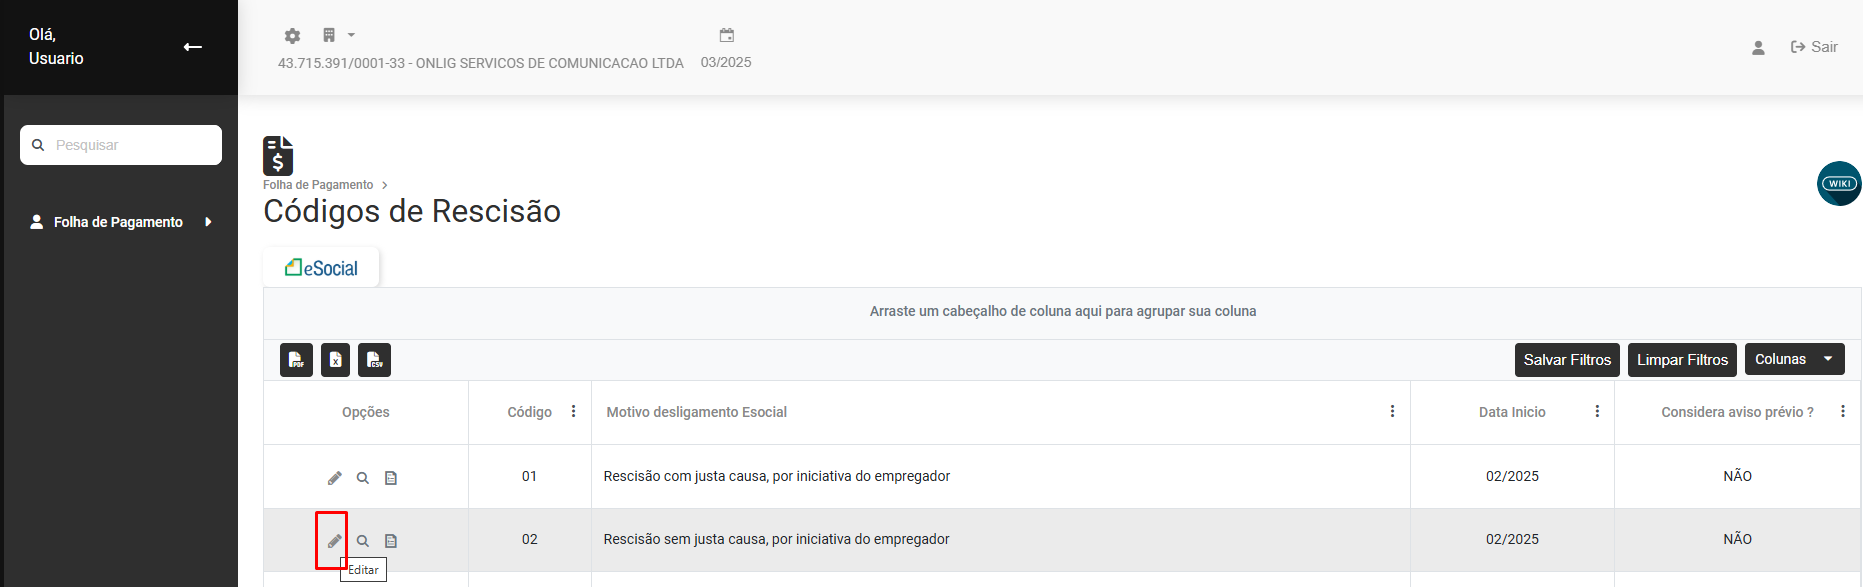Expand the Colunas dropdown
Screen dimensions: 1863x587
coord(1827,359)
